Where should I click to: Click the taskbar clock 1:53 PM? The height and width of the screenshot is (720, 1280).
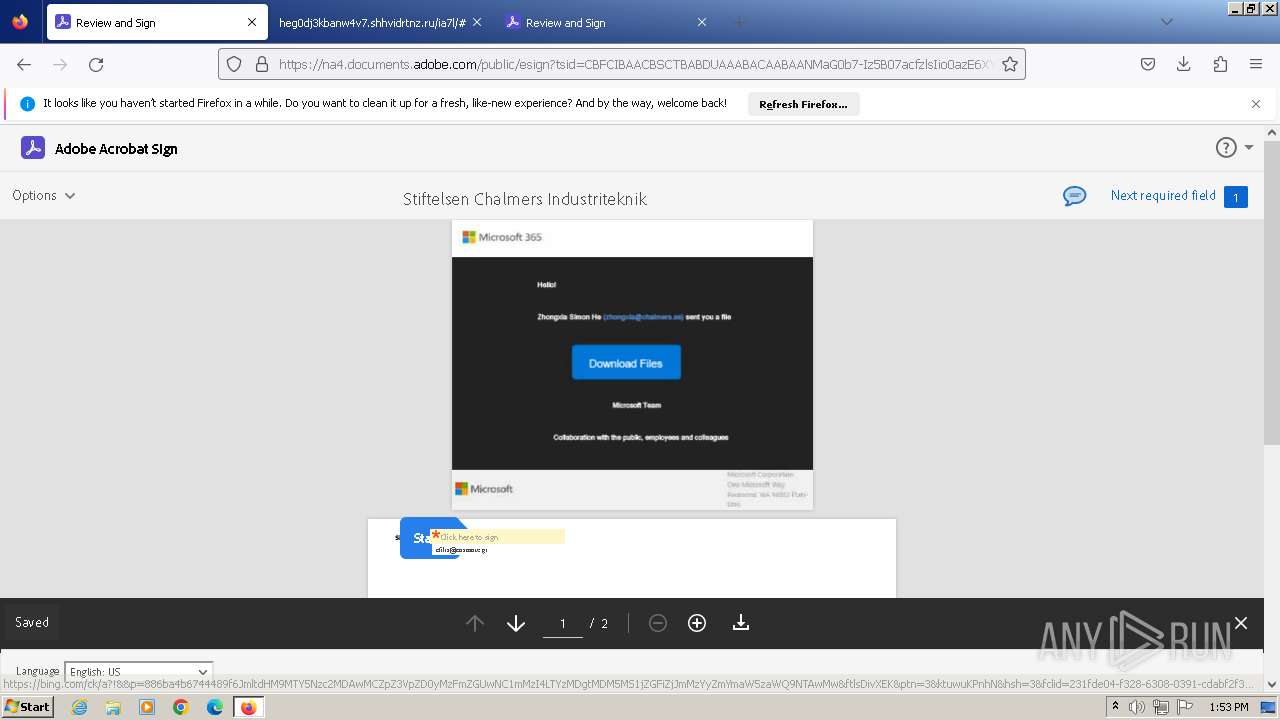click(1228, 707)
